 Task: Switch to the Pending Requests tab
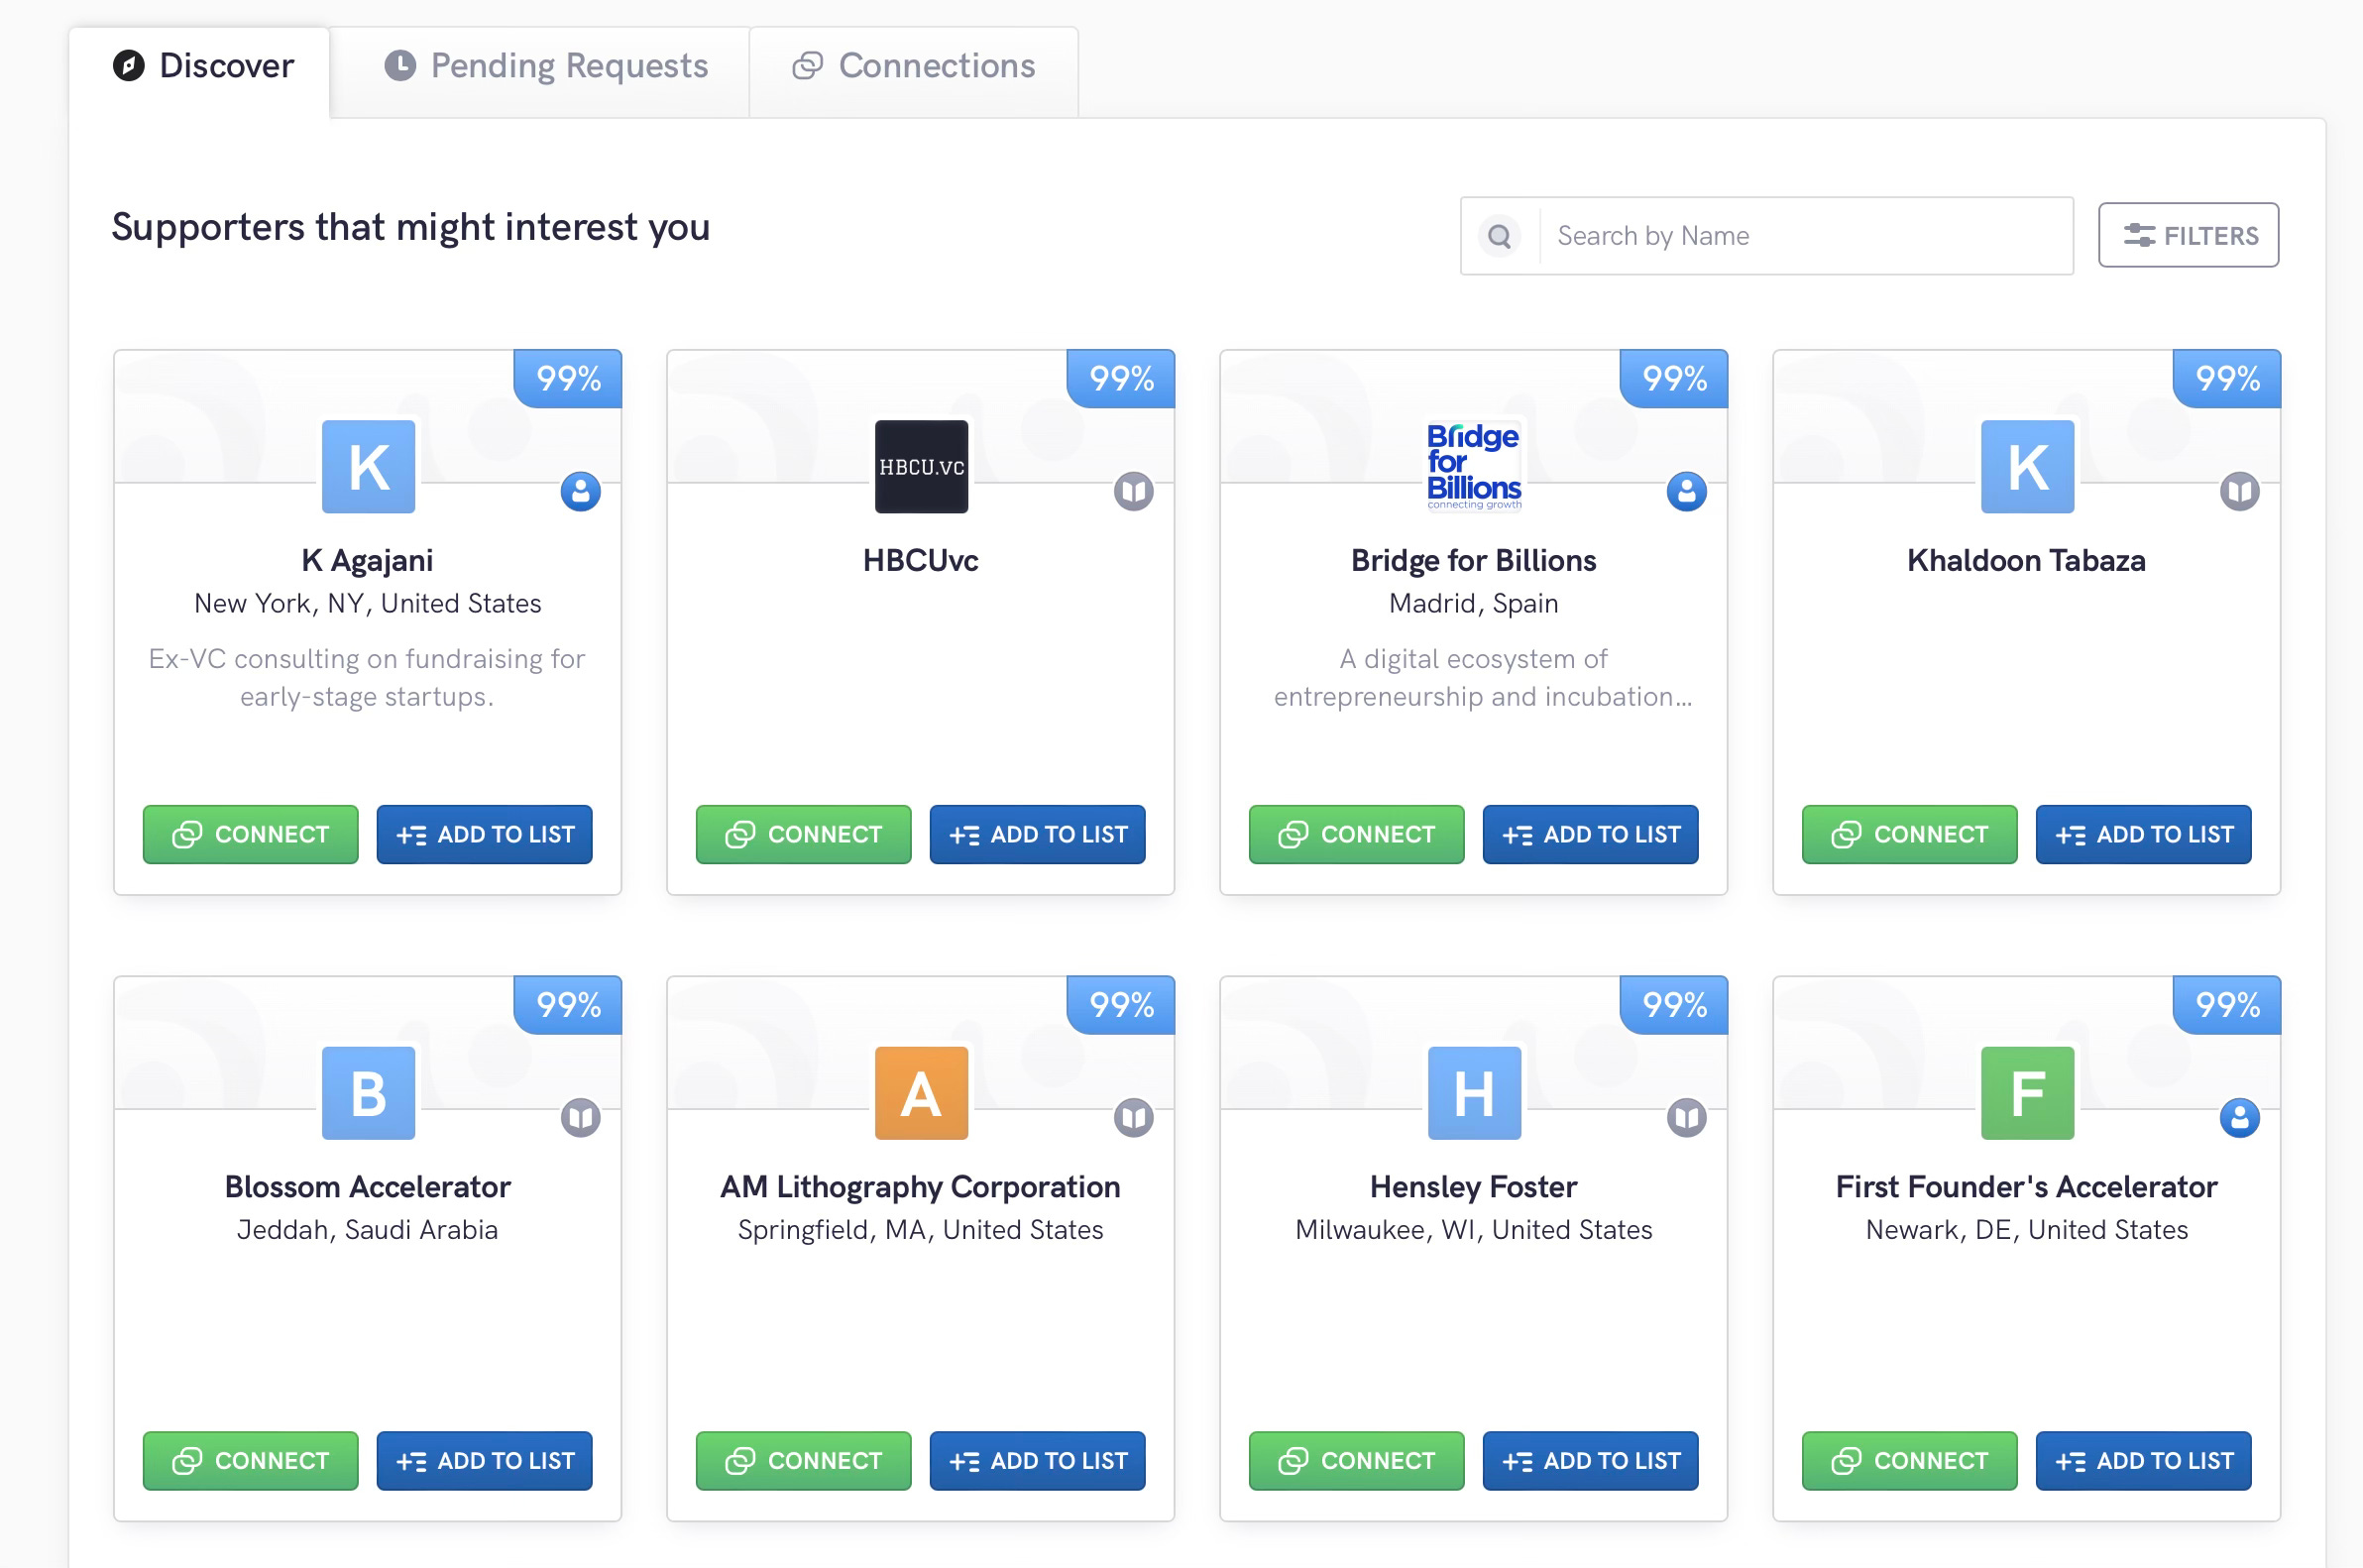point(545,66)
